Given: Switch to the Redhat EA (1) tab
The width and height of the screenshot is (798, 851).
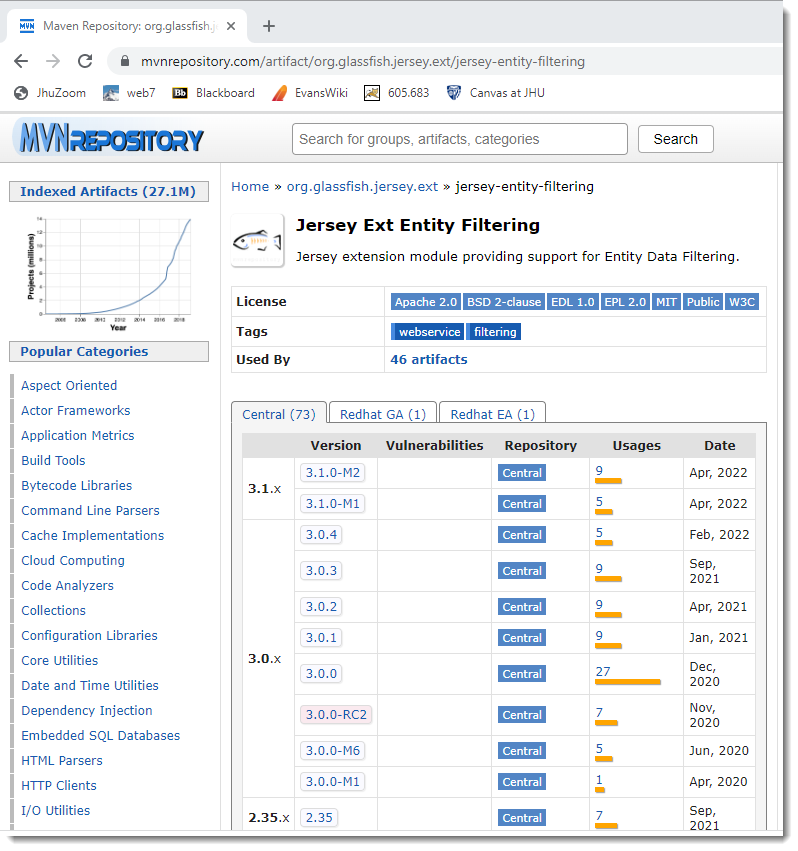Looking at the screenshot, I should (x=492, y=414).
